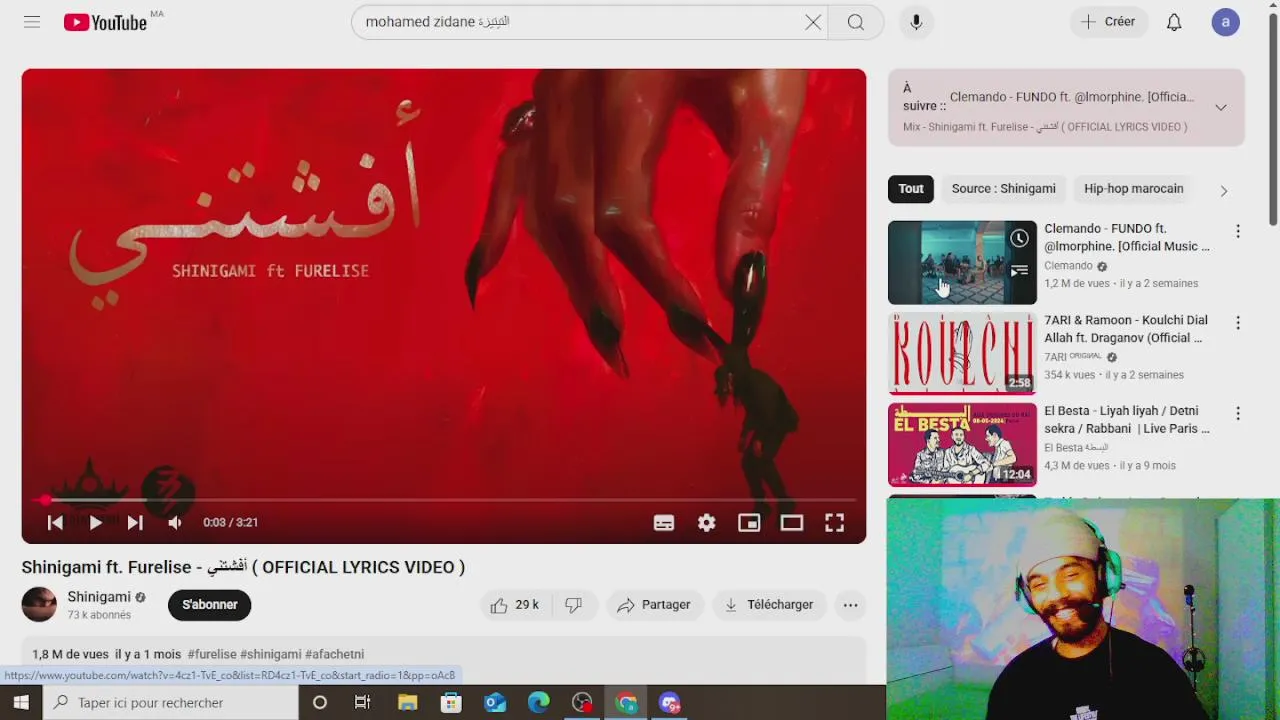Open Outlook from taskbar
This screenshot has height=720, width=1280.
(495, 703)
